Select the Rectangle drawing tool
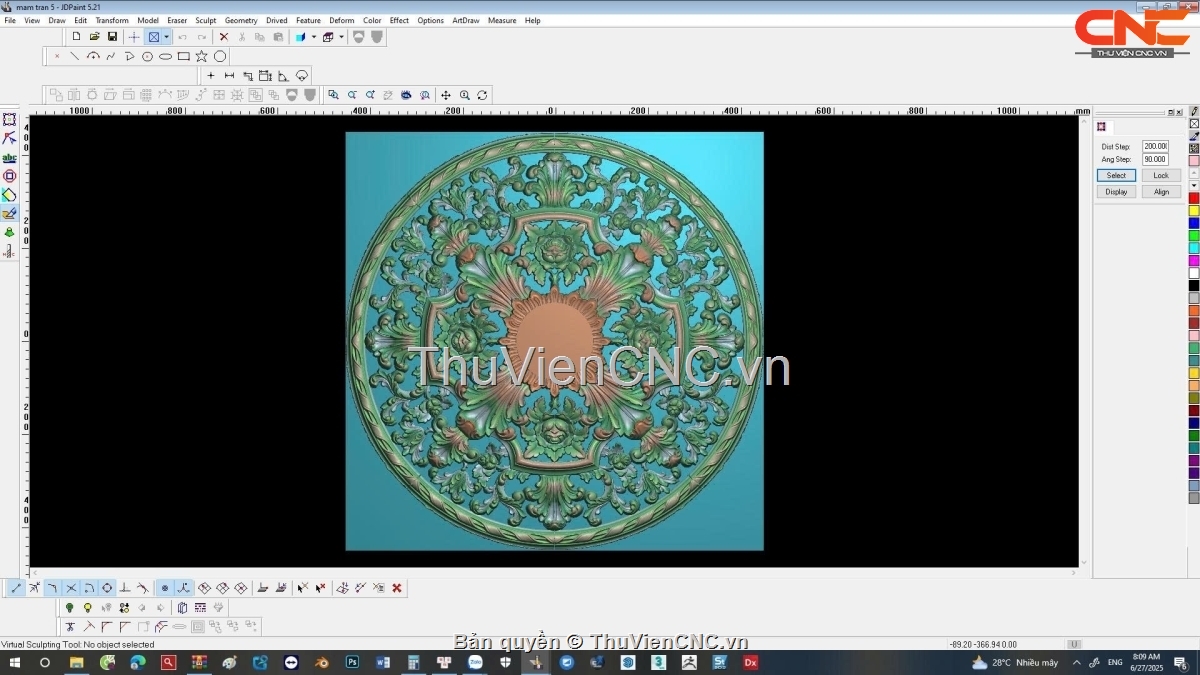1200x675 pixels. tap(184, 56)
